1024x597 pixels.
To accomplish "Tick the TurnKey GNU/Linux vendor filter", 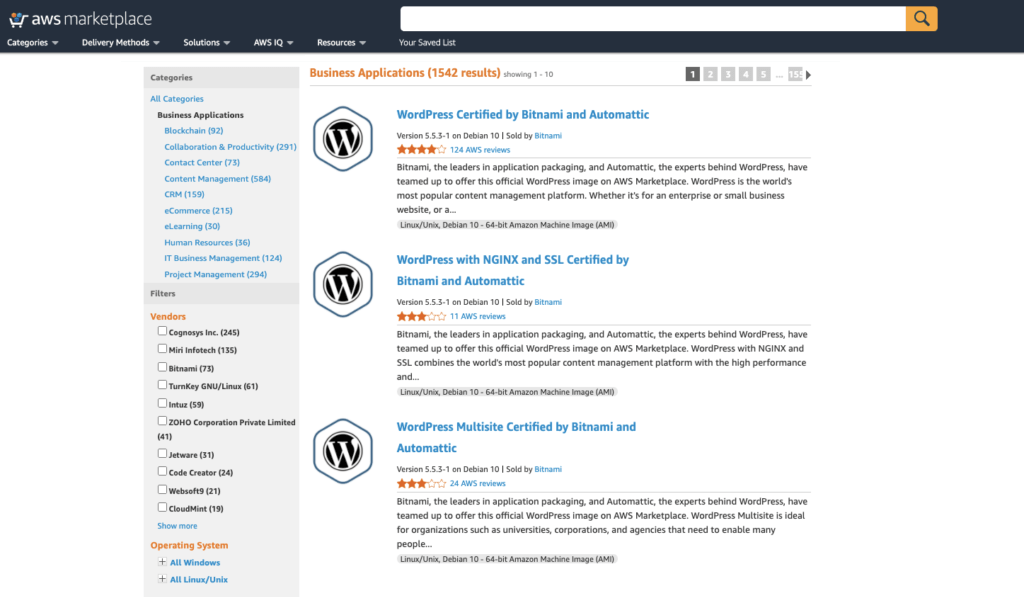I will [x=162, y=385].
